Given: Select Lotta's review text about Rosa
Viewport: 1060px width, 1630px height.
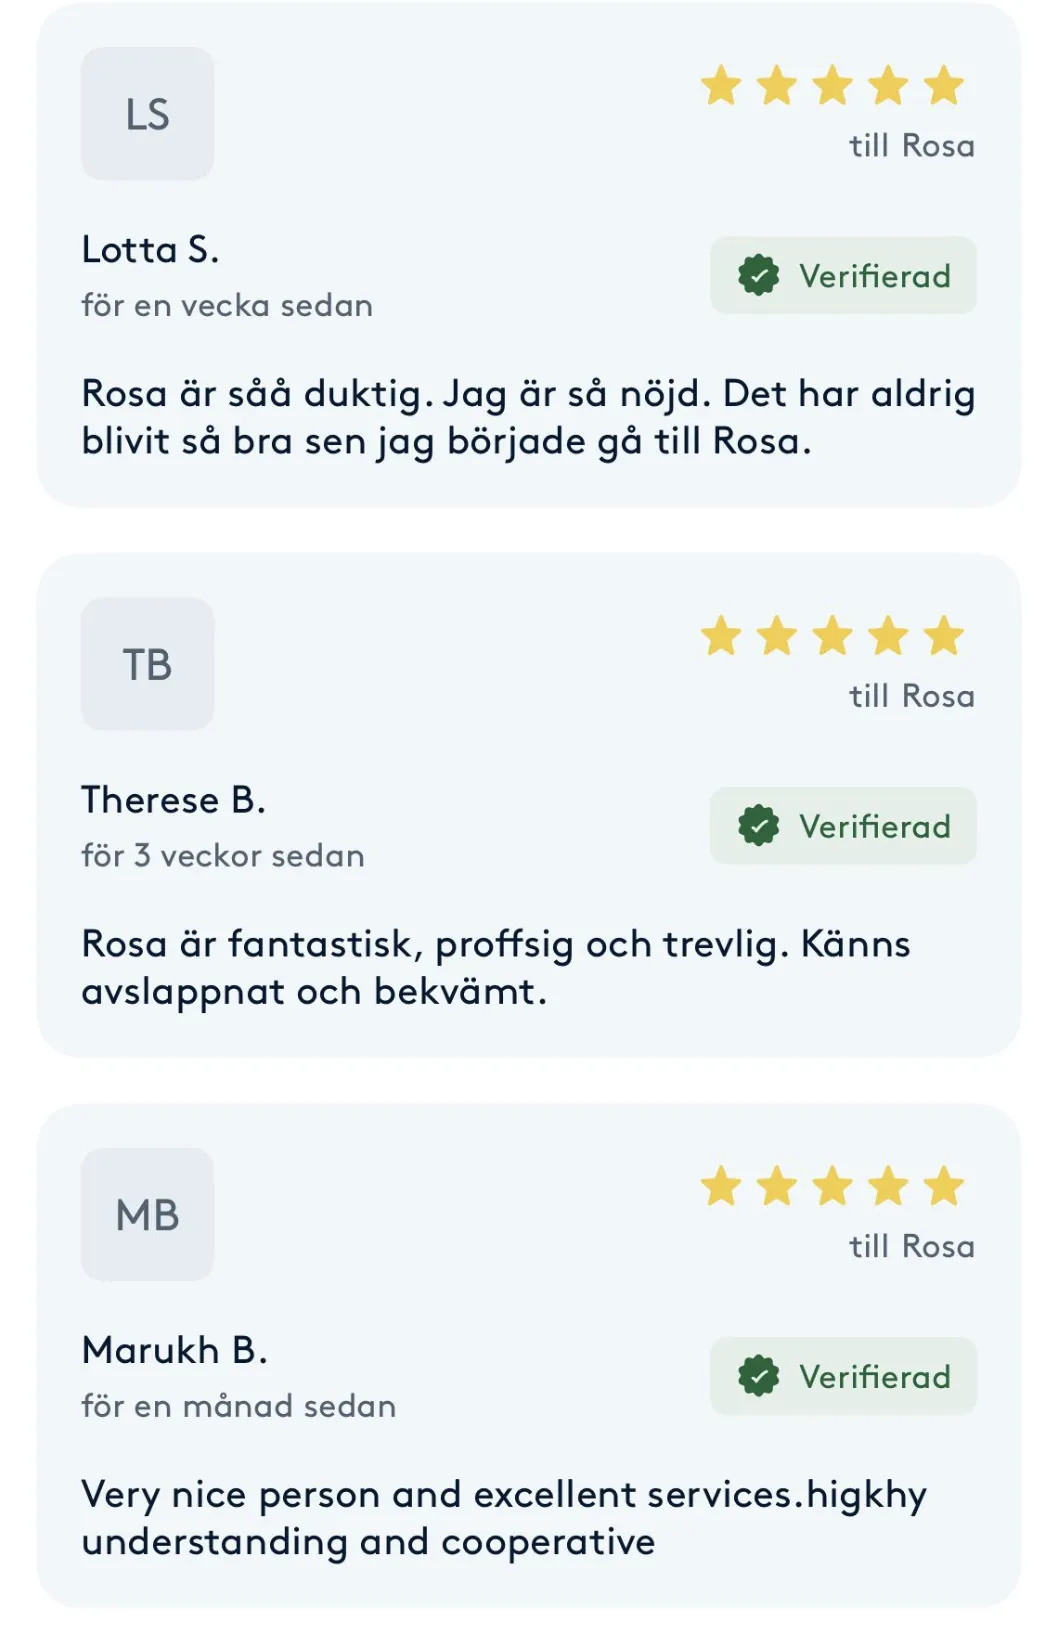Looking at the screenshot, I should point(528,417).
